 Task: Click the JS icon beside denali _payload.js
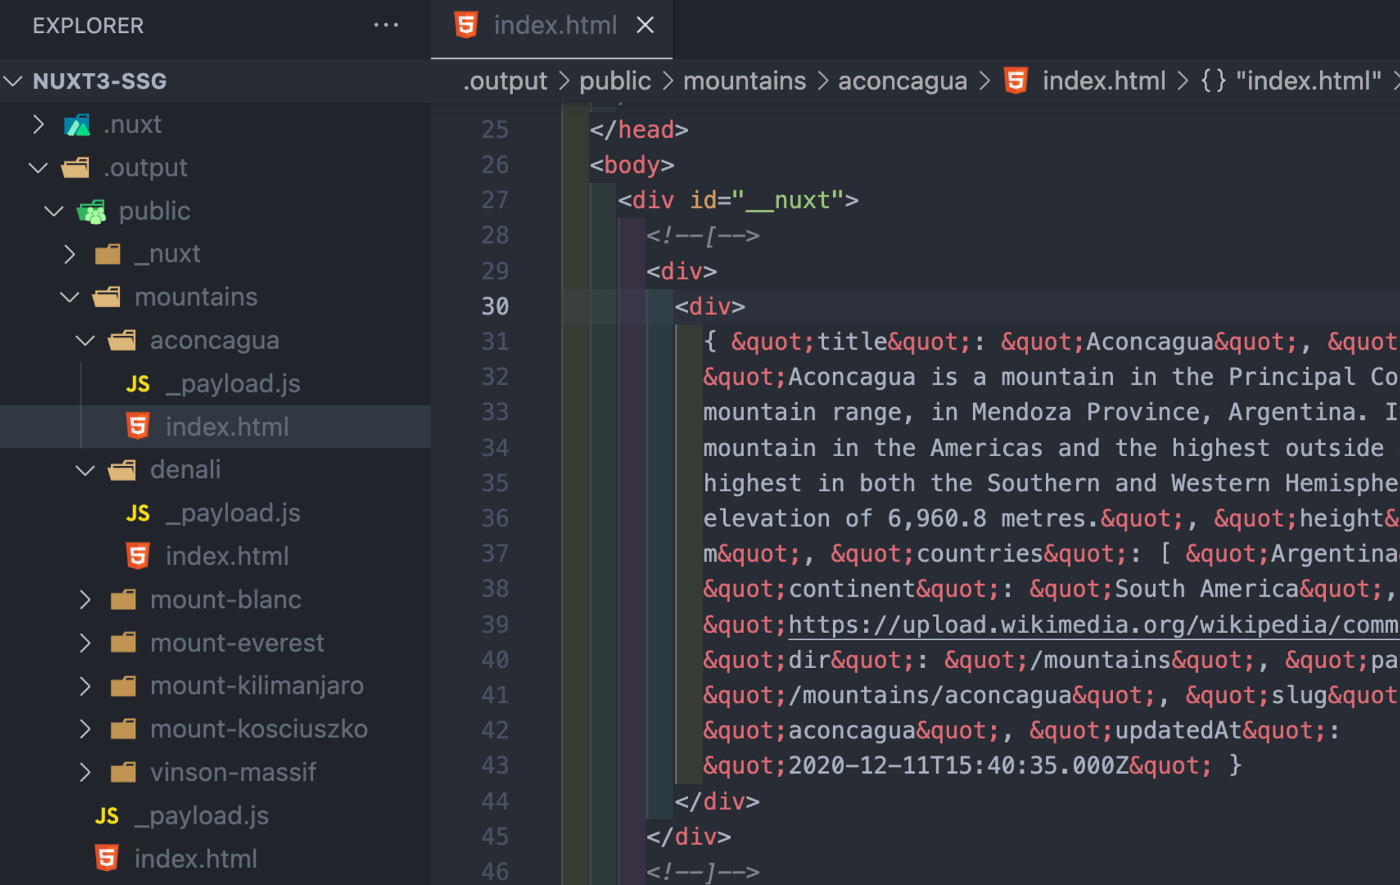point(139,512)
